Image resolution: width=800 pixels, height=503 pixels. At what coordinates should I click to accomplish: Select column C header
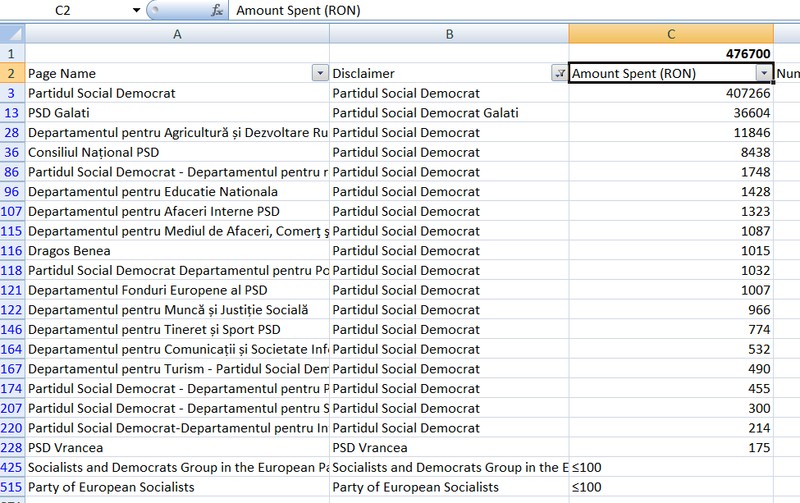671,34
